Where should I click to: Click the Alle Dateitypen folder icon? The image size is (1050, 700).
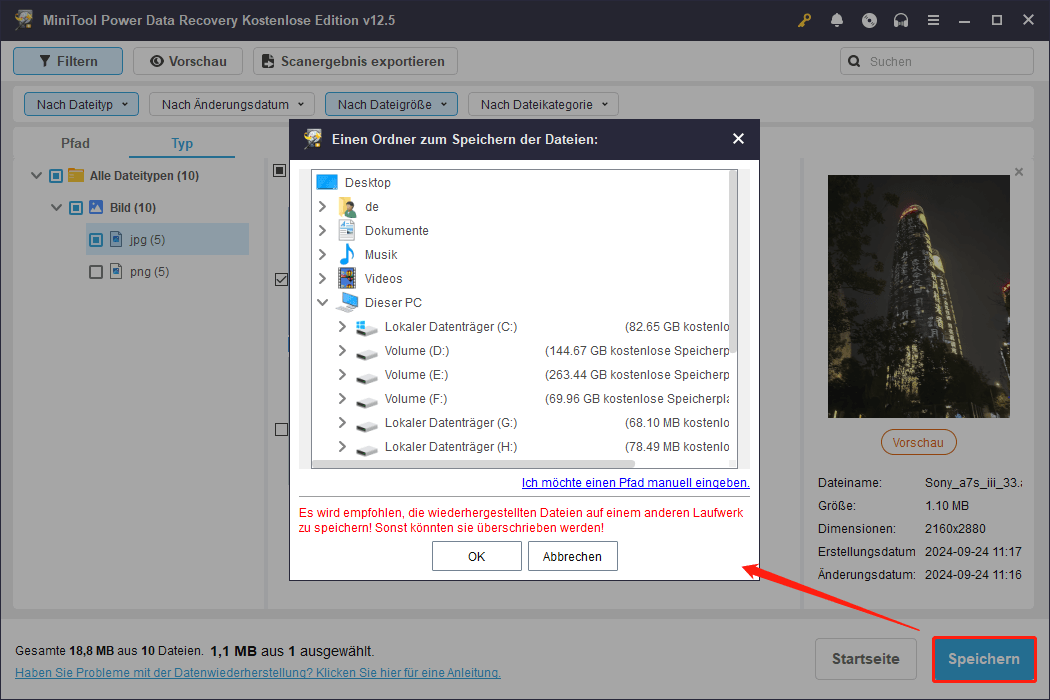click(76, 175)
